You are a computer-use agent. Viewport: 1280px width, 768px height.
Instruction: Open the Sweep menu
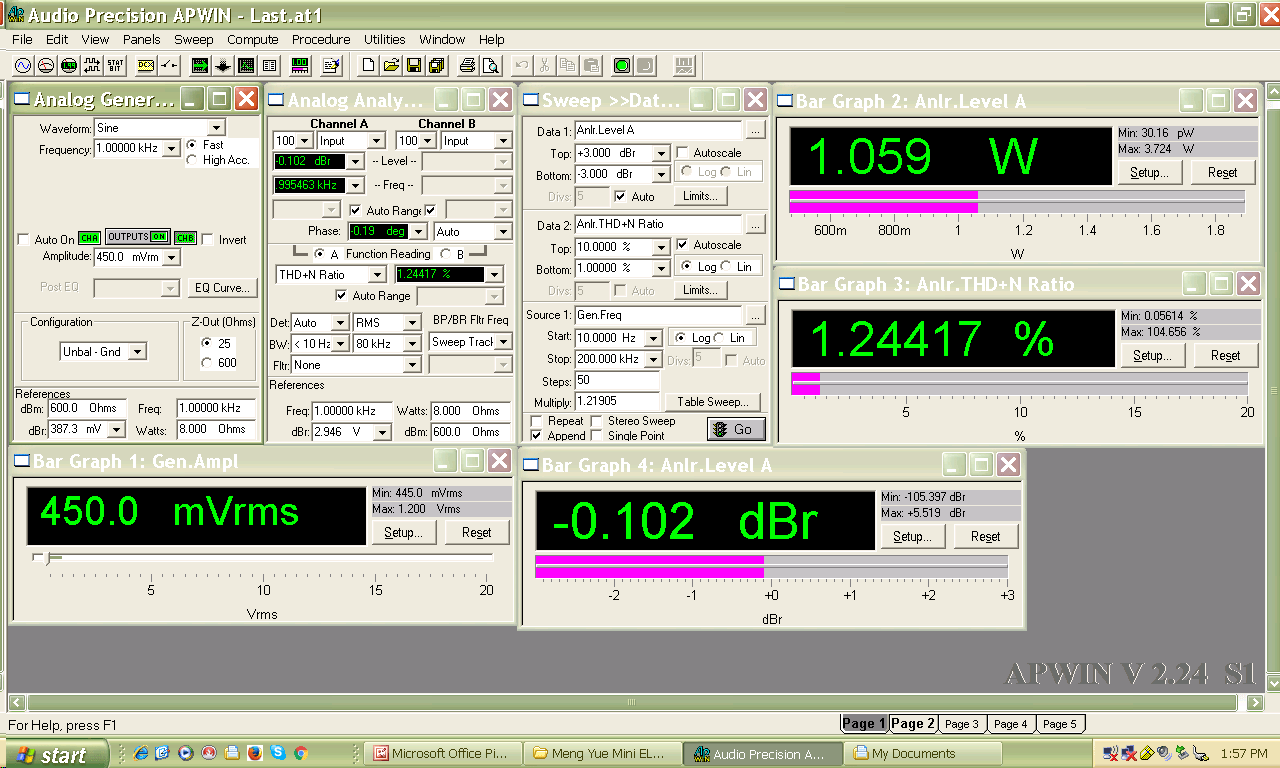point(194,39)
